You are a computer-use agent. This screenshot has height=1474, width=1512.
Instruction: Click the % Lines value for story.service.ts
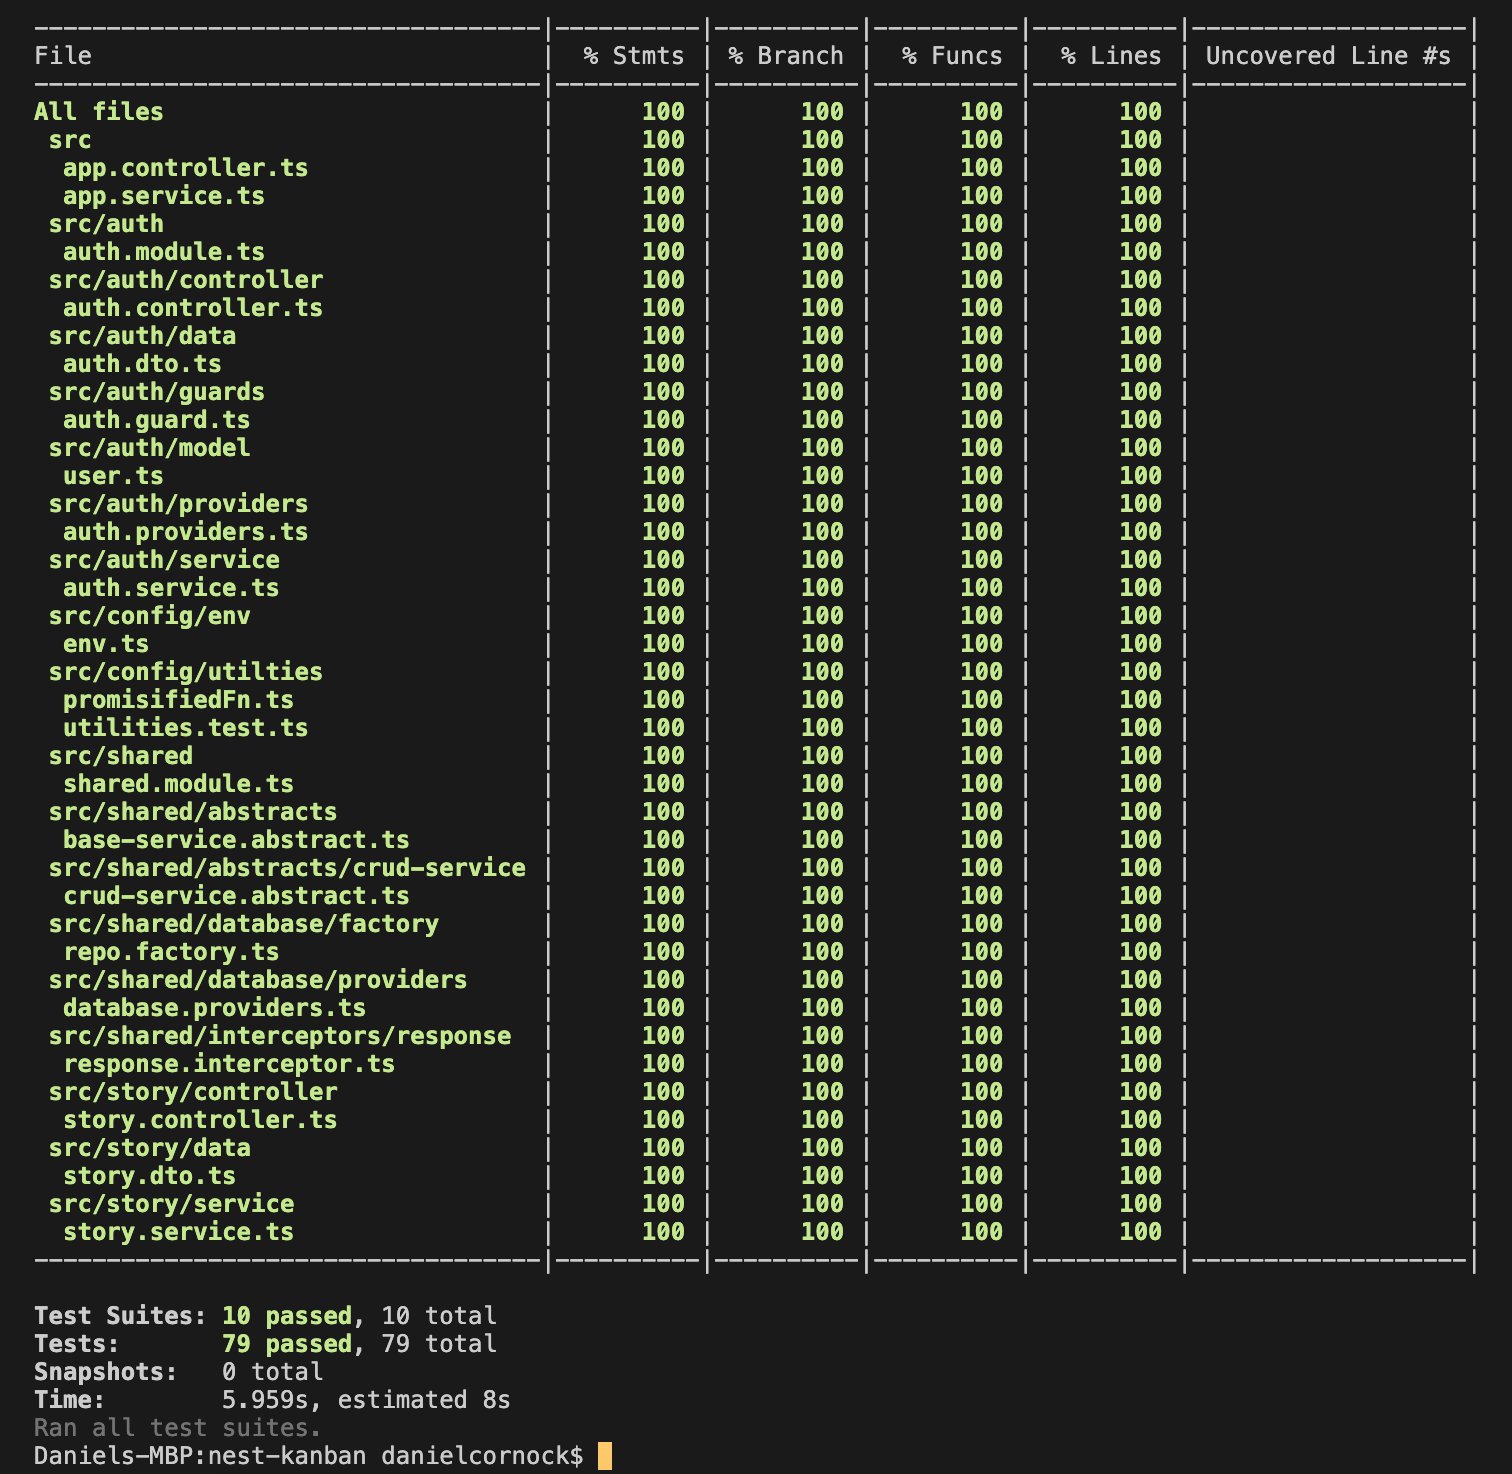tap(1140, 1231)
